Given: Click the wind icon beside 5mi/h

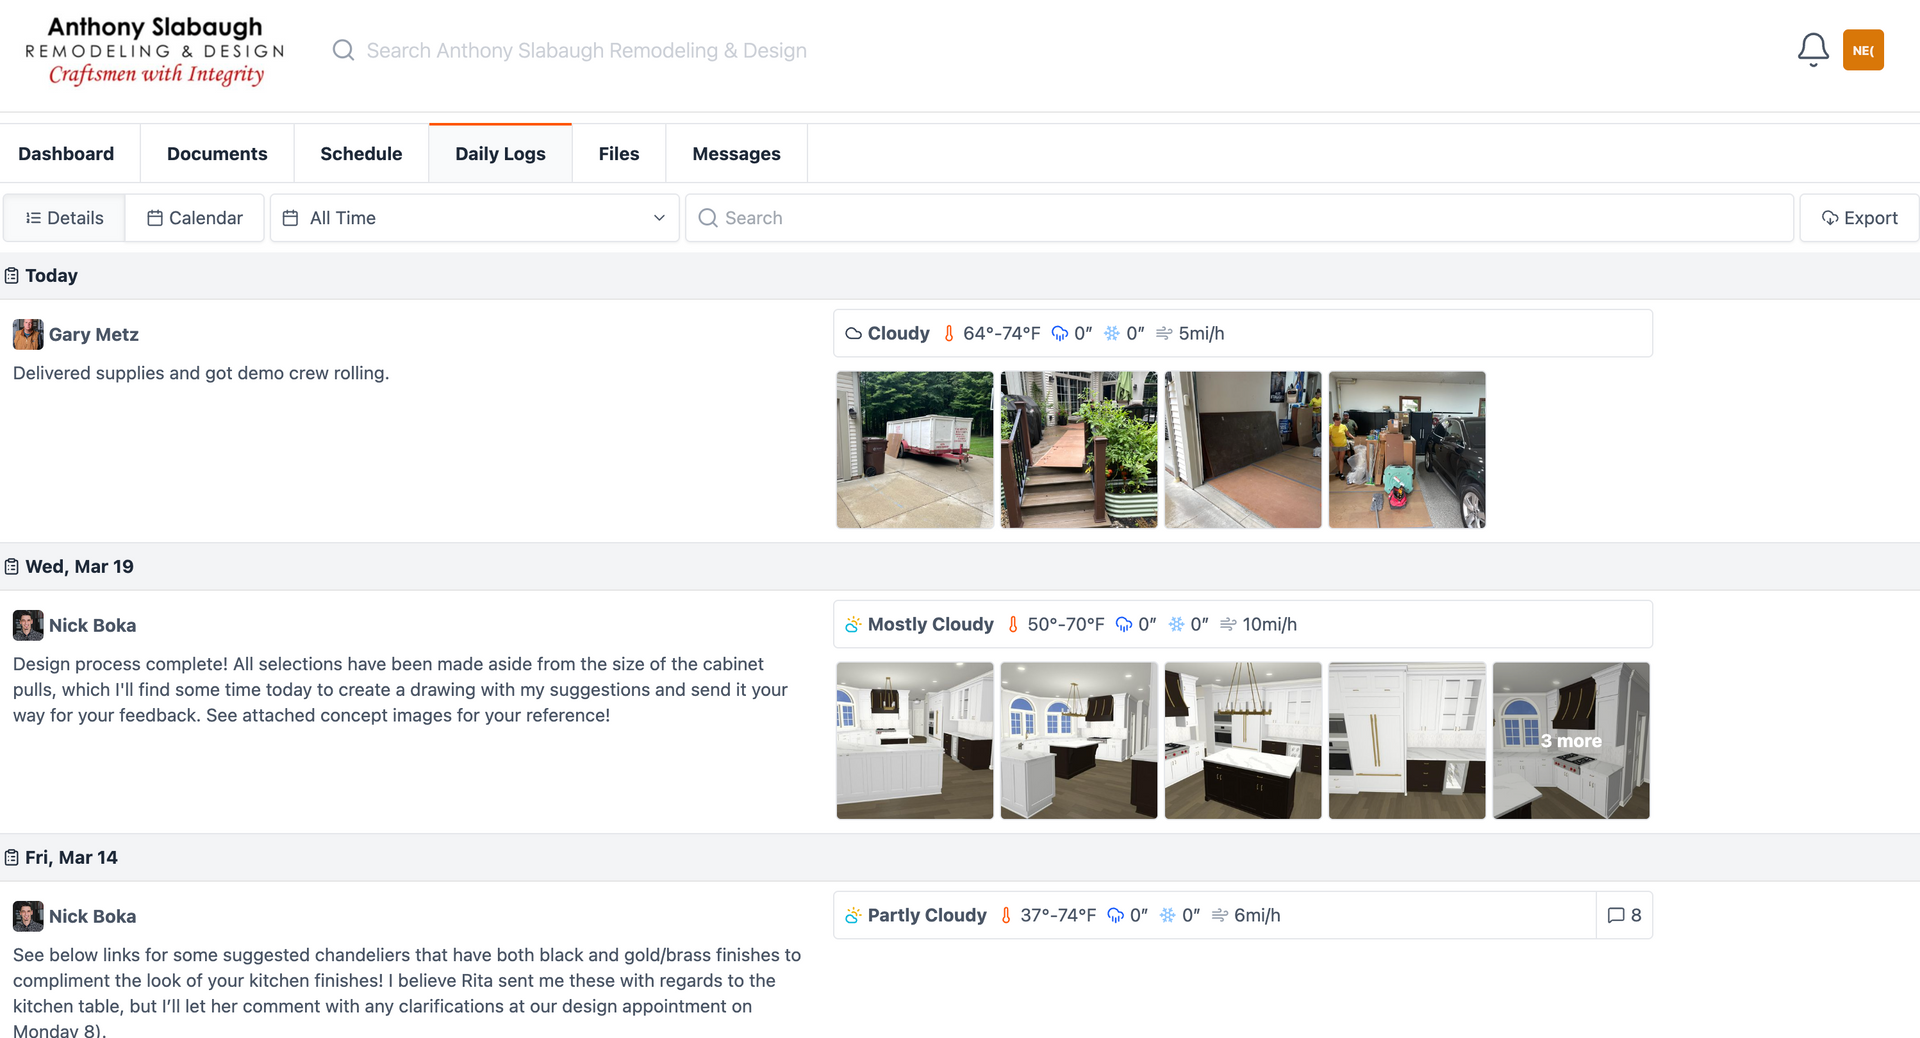Looking at the screenshot, I should pyautogui.click(x=1164, y=334).
